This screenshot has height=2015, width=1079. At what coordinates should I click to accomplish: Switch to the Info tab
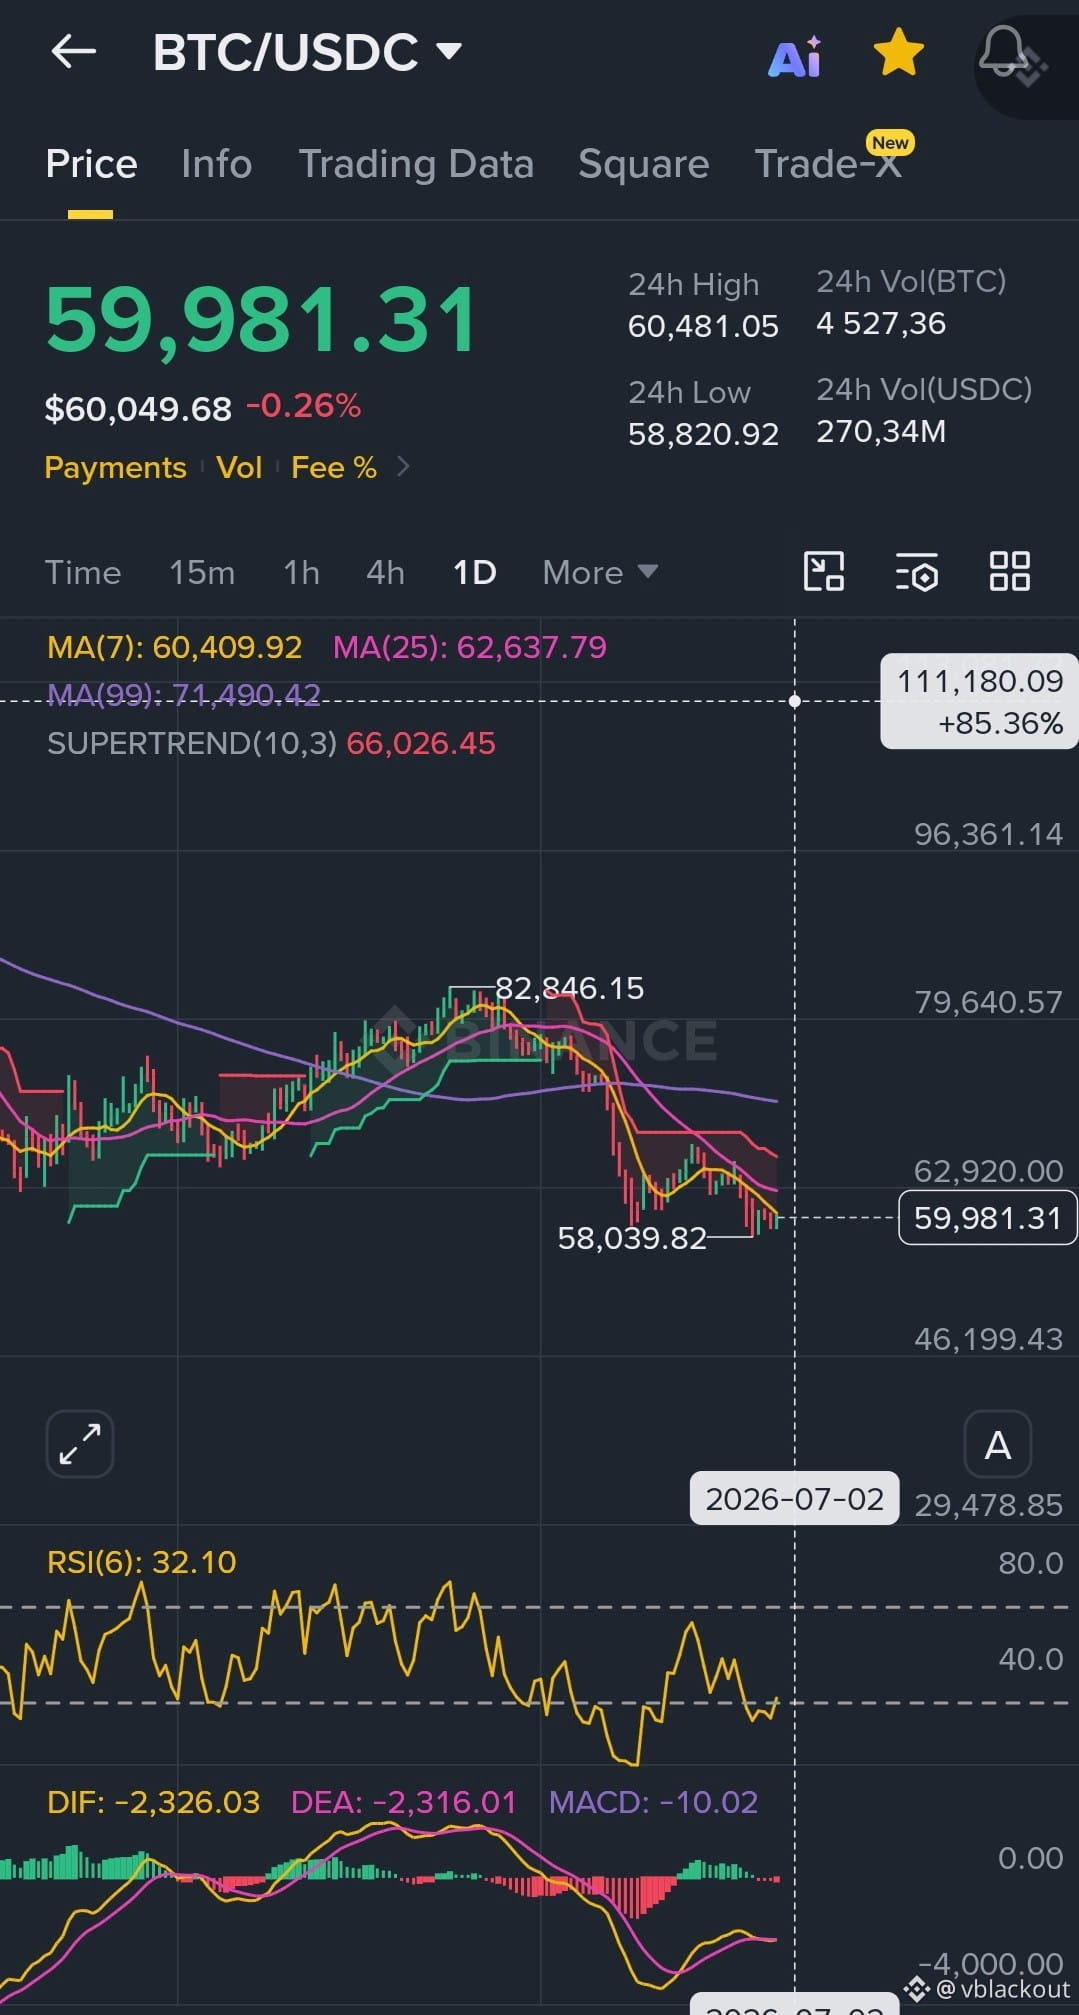pos(217,164)
